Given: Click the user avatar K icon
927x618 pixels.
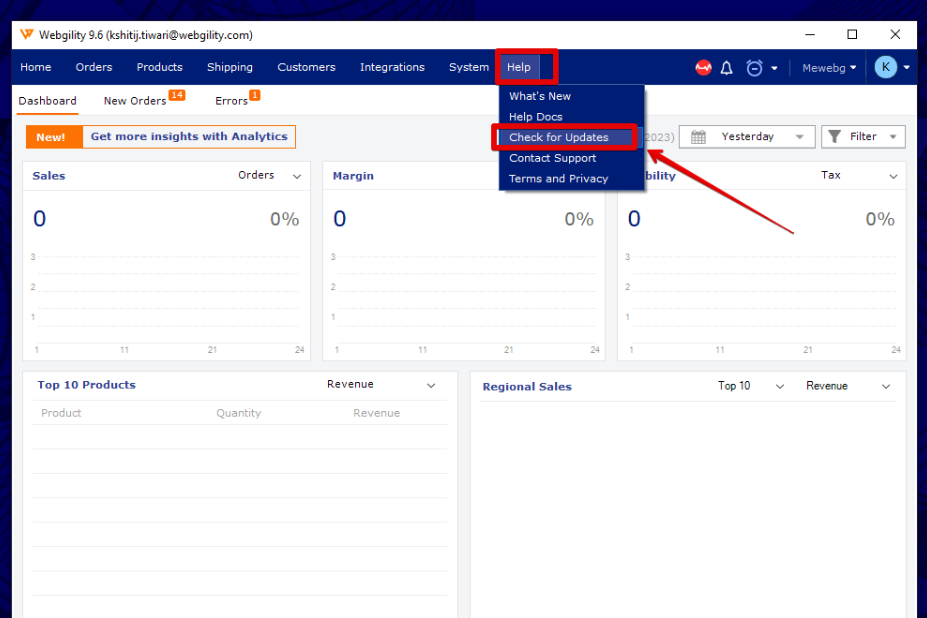Looking at the screenshot, I should click(x=886, y=67).
